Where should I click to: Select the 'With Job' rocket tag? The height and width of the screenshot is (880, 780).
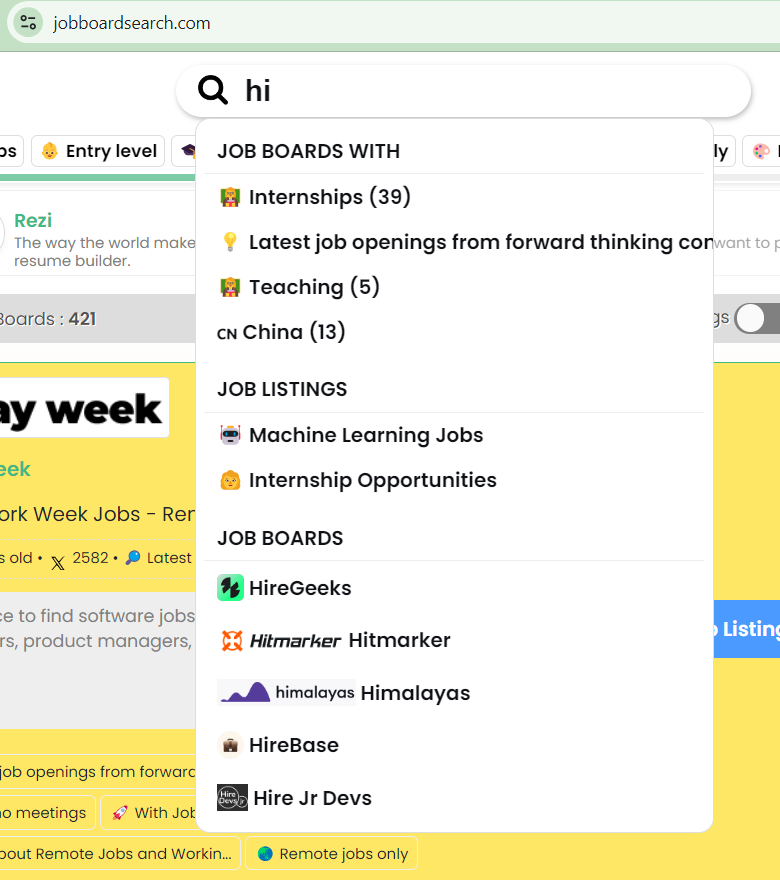click(148, 812)
